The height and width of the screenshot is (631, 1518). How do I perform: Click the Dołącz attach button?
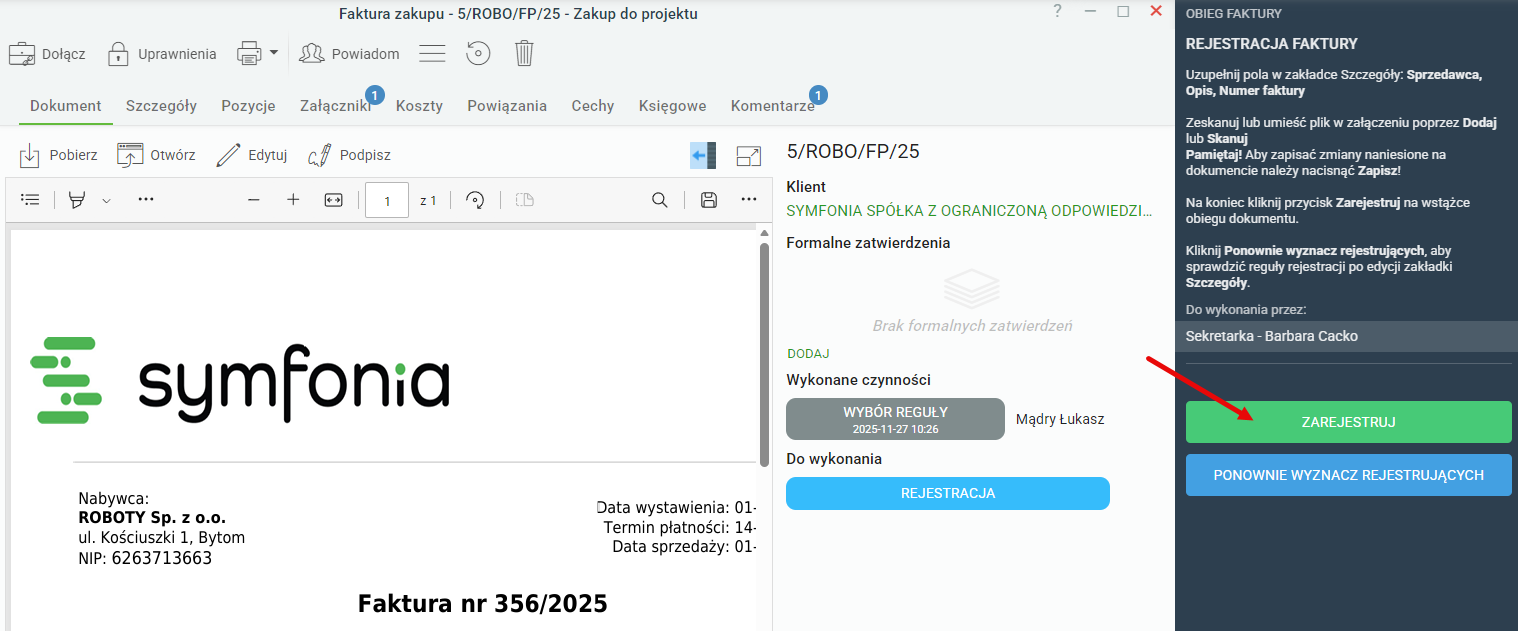[47, 54]
